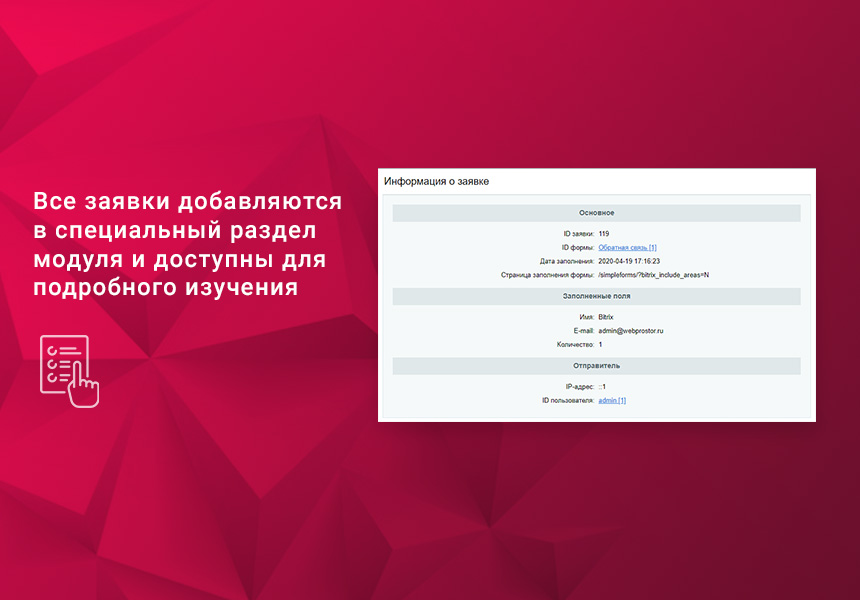Click the email "admin@webprostor.ru"
The width and height of the screenshot is (860, 600).
coord(631,331)
